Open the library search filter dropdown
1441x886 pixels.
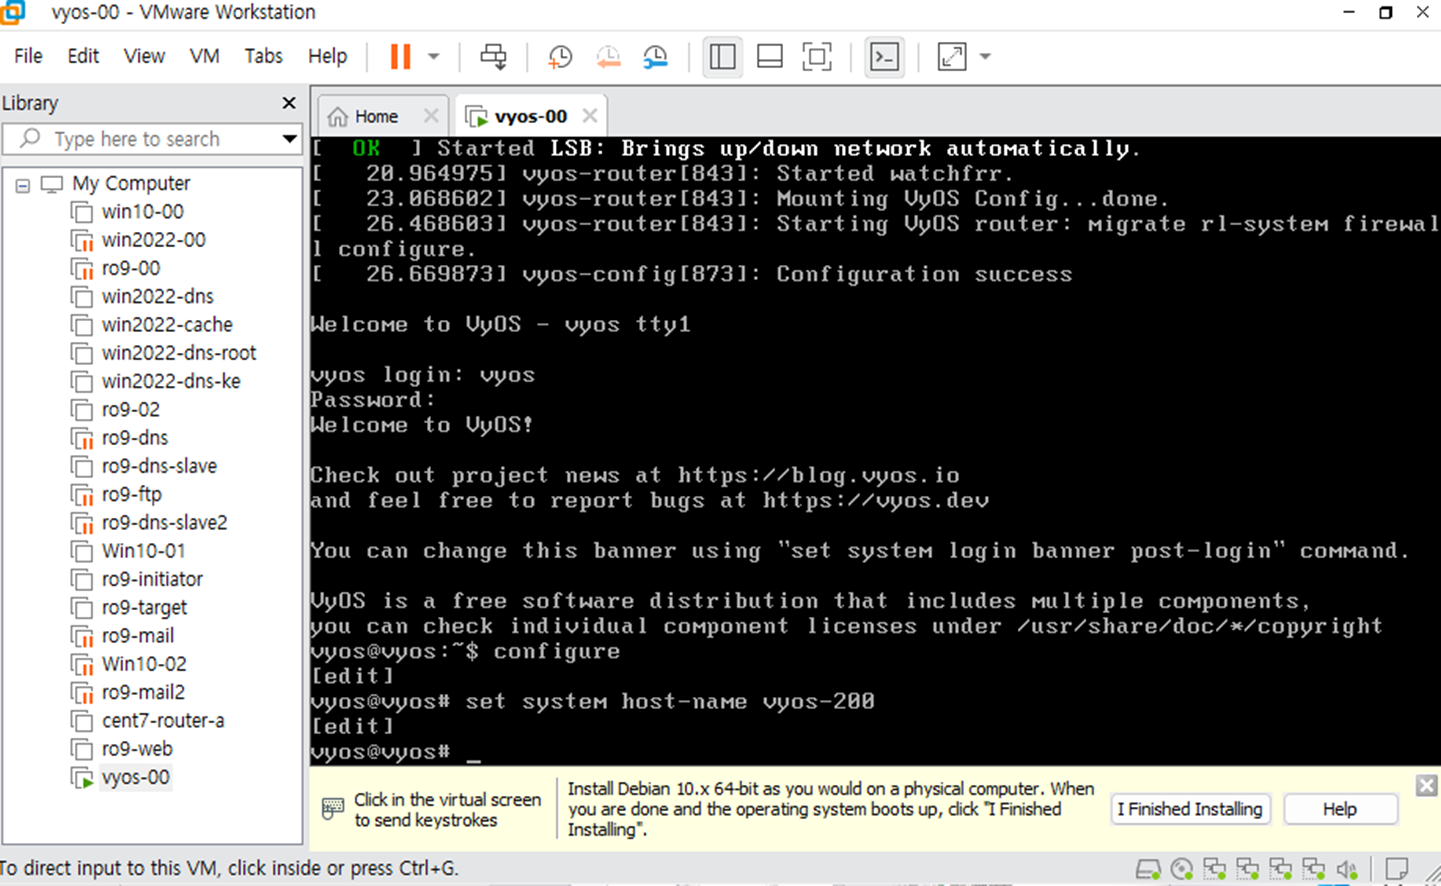point(289,139)
